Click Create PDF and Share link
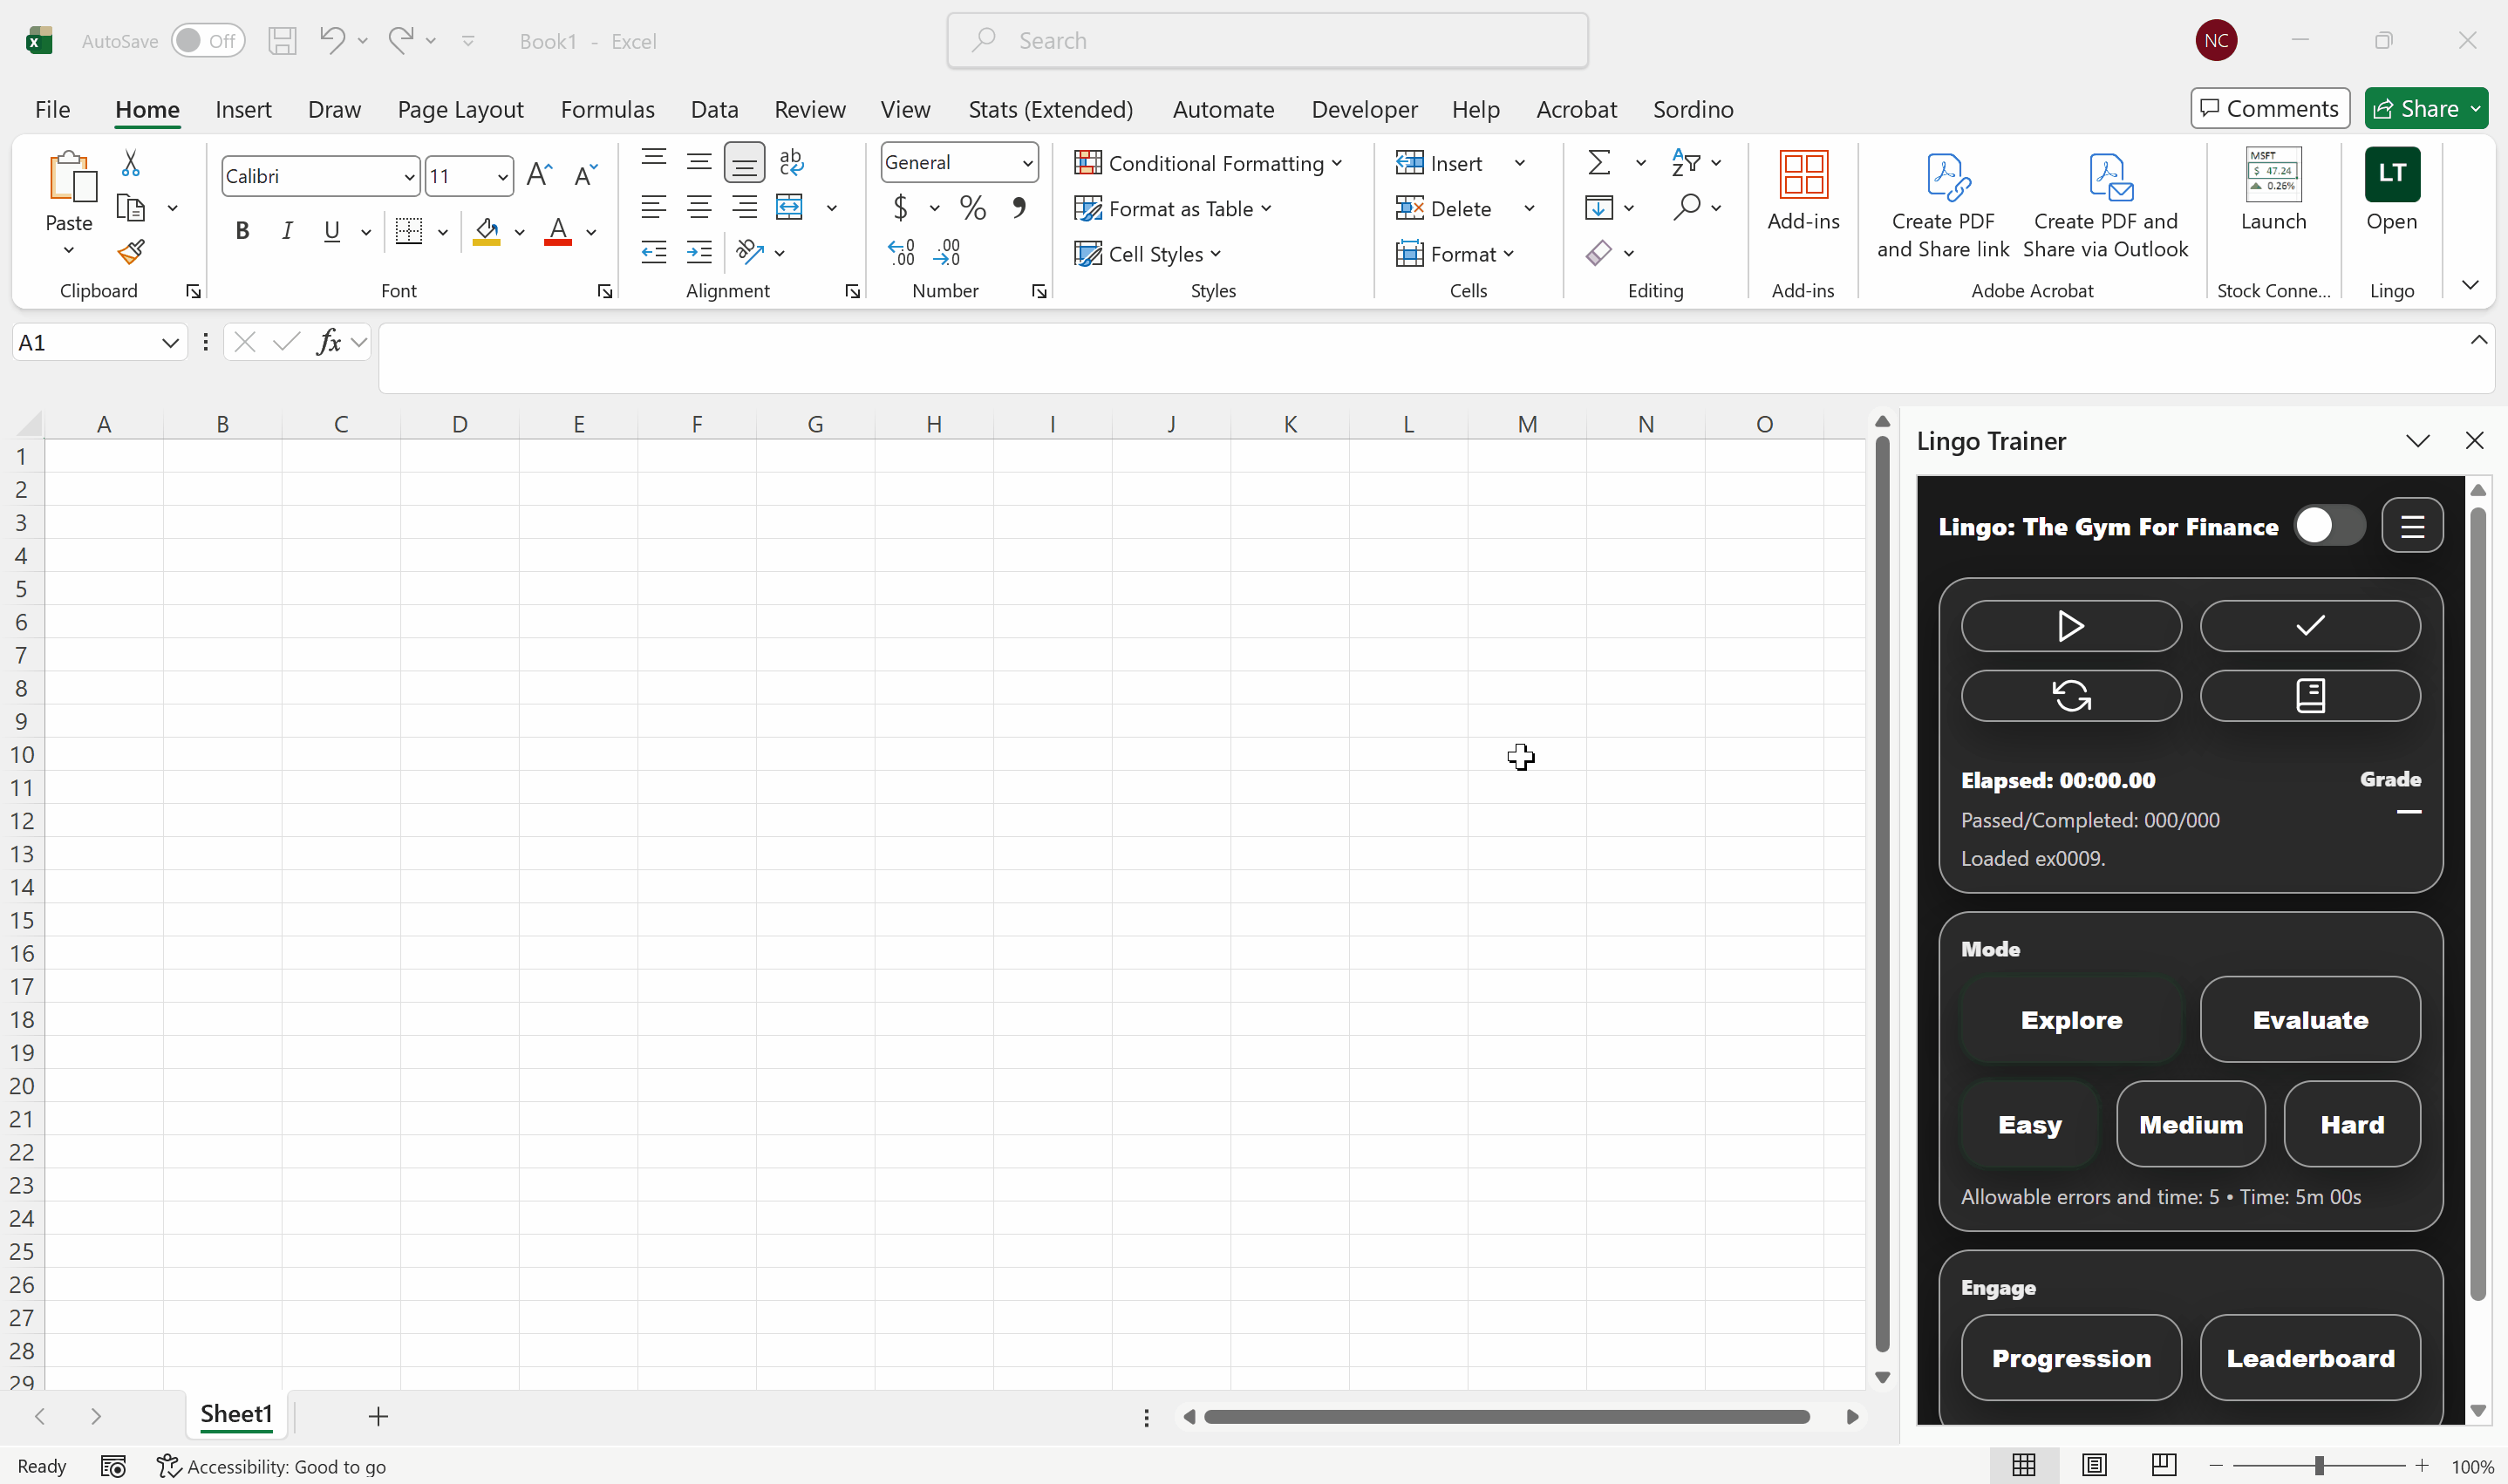The image size is (2508, 1484). point(1942,205)
